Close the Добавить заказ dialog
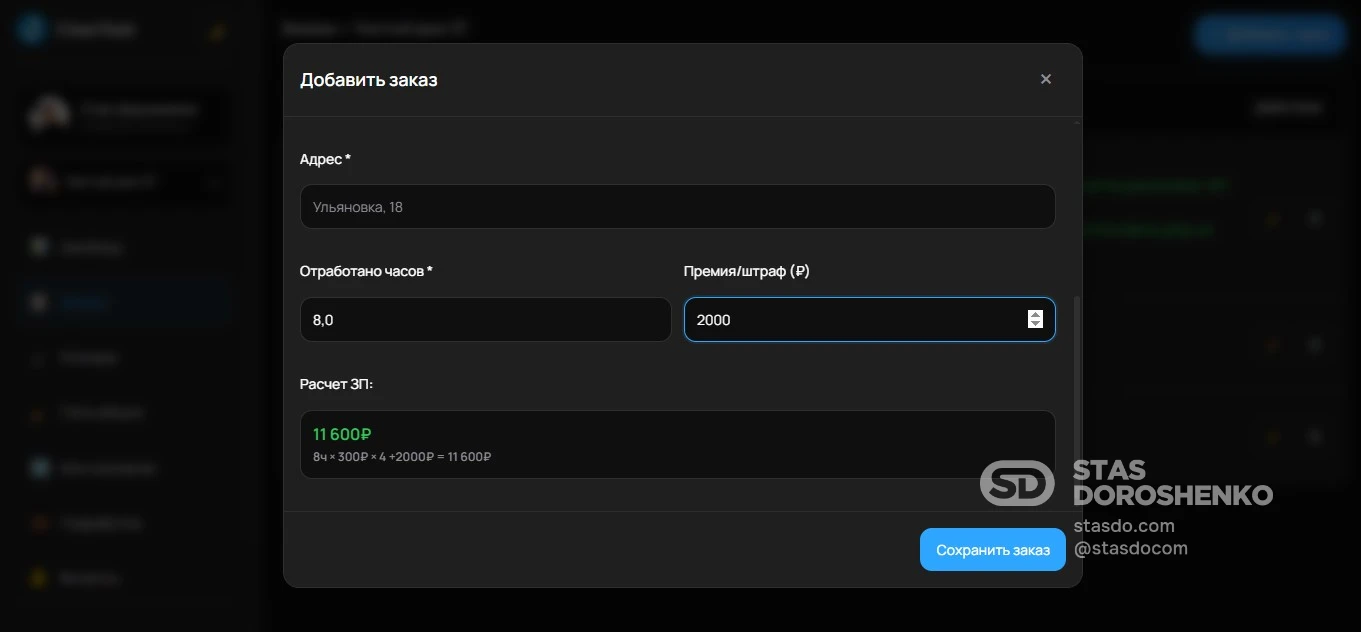This screenshot has width=1361, height=632. coord(1045,79)
